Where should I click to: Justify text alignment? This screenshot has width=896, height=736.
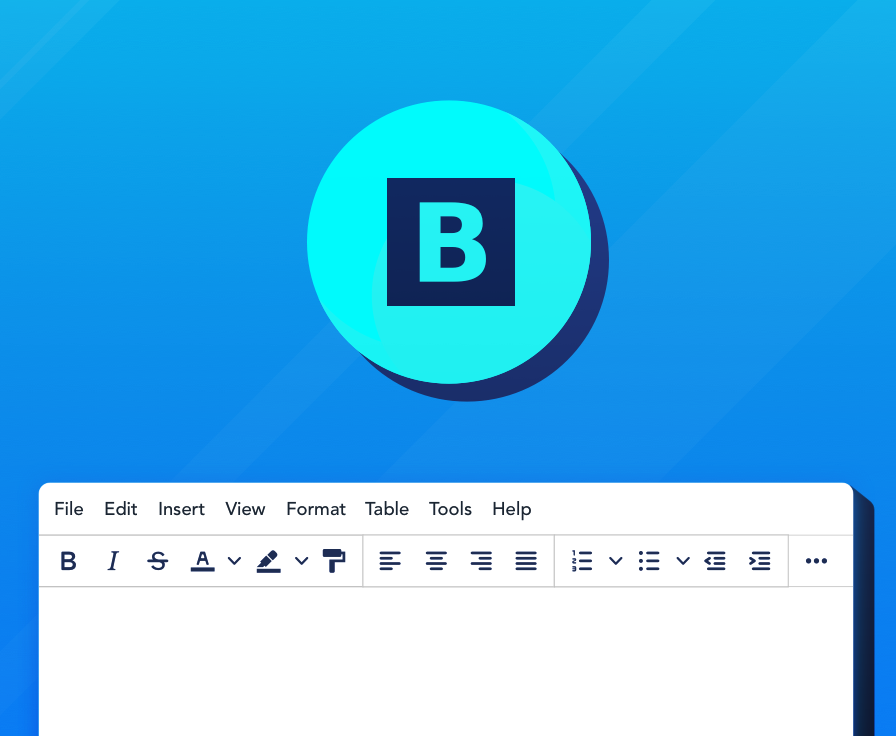click(526, 561)
